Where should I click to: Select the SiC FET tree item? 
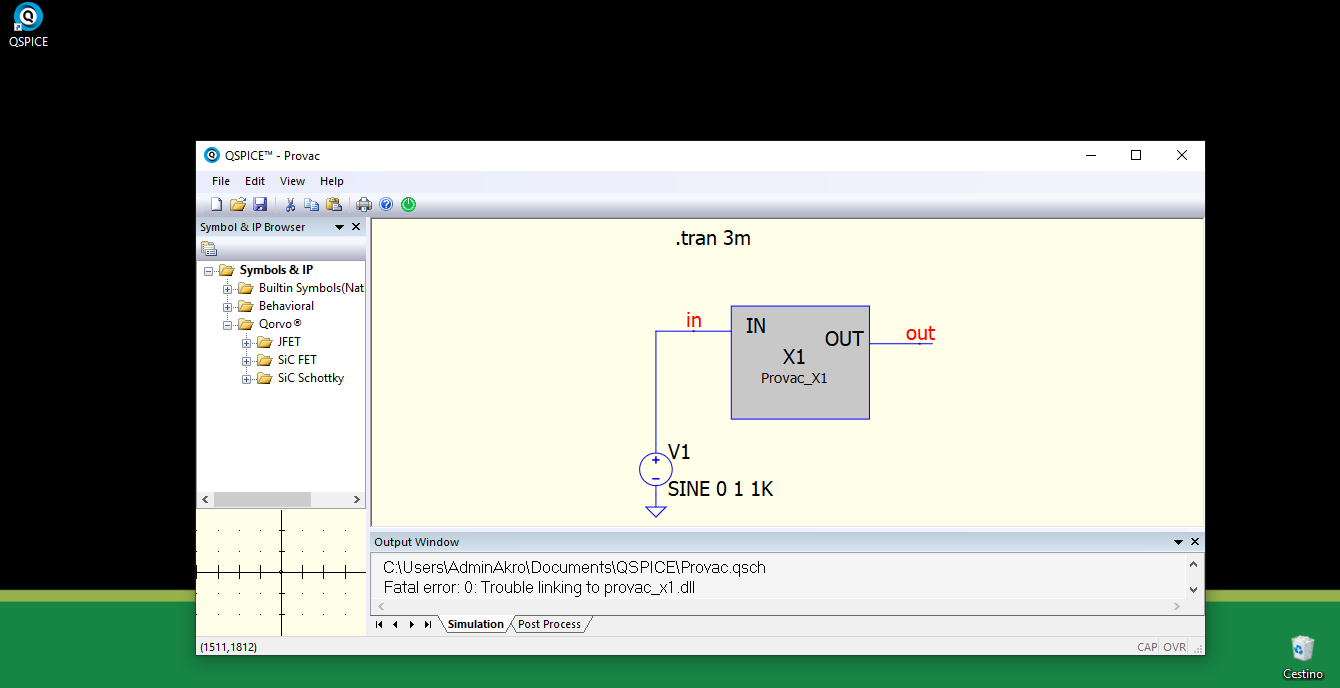click(x=297, y=360)
